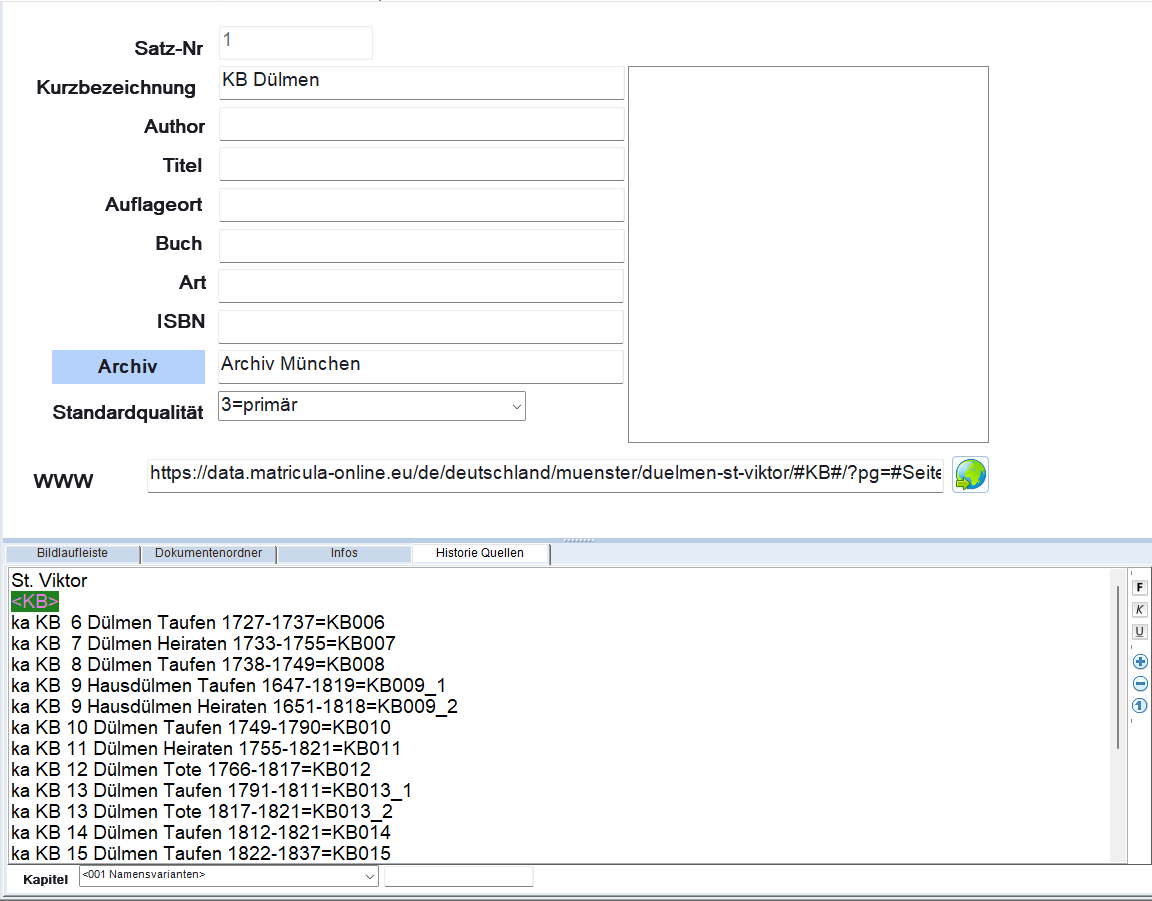This screenshot has width=1152, height=901.
Task: Click the empty field right of the Kapitel dropdown
Action: click(x=458, y=876)
